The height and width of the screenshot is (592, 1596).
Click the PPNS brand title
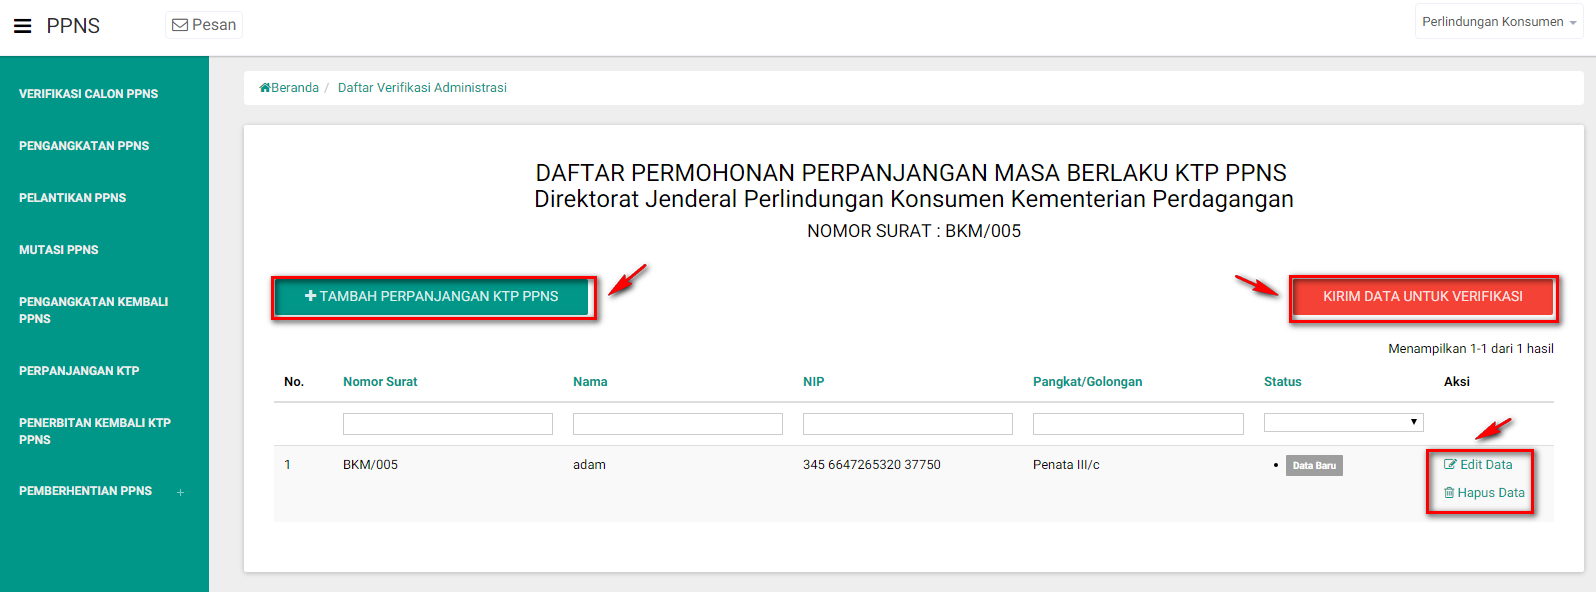coord(73,26)
